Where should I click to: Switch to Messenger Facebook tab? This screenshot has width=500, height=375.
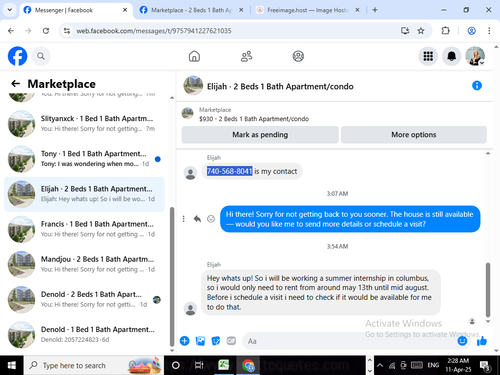tap(76, 10)
